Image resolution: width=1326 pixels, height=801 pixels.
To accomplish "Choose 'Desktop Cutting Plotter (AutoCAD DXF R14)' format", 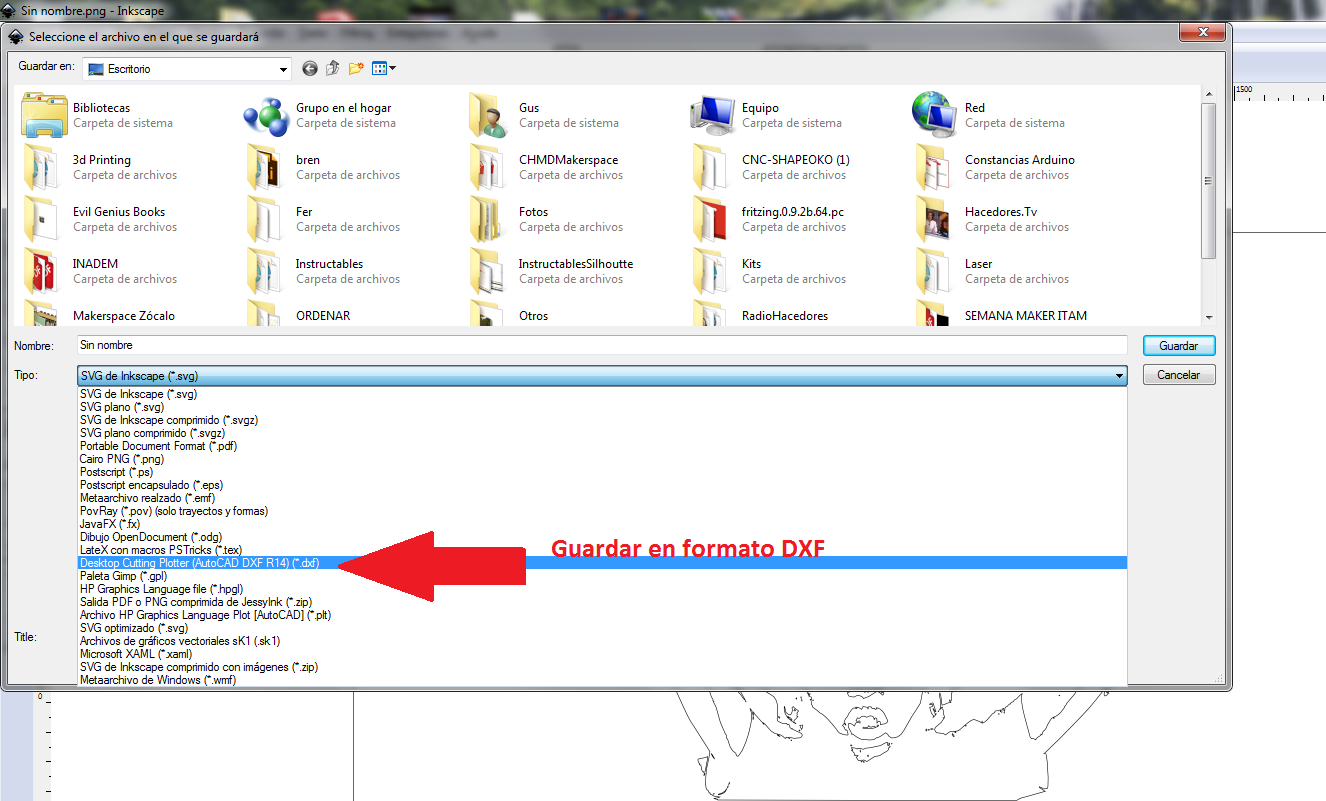I will [x=602, y=563].
